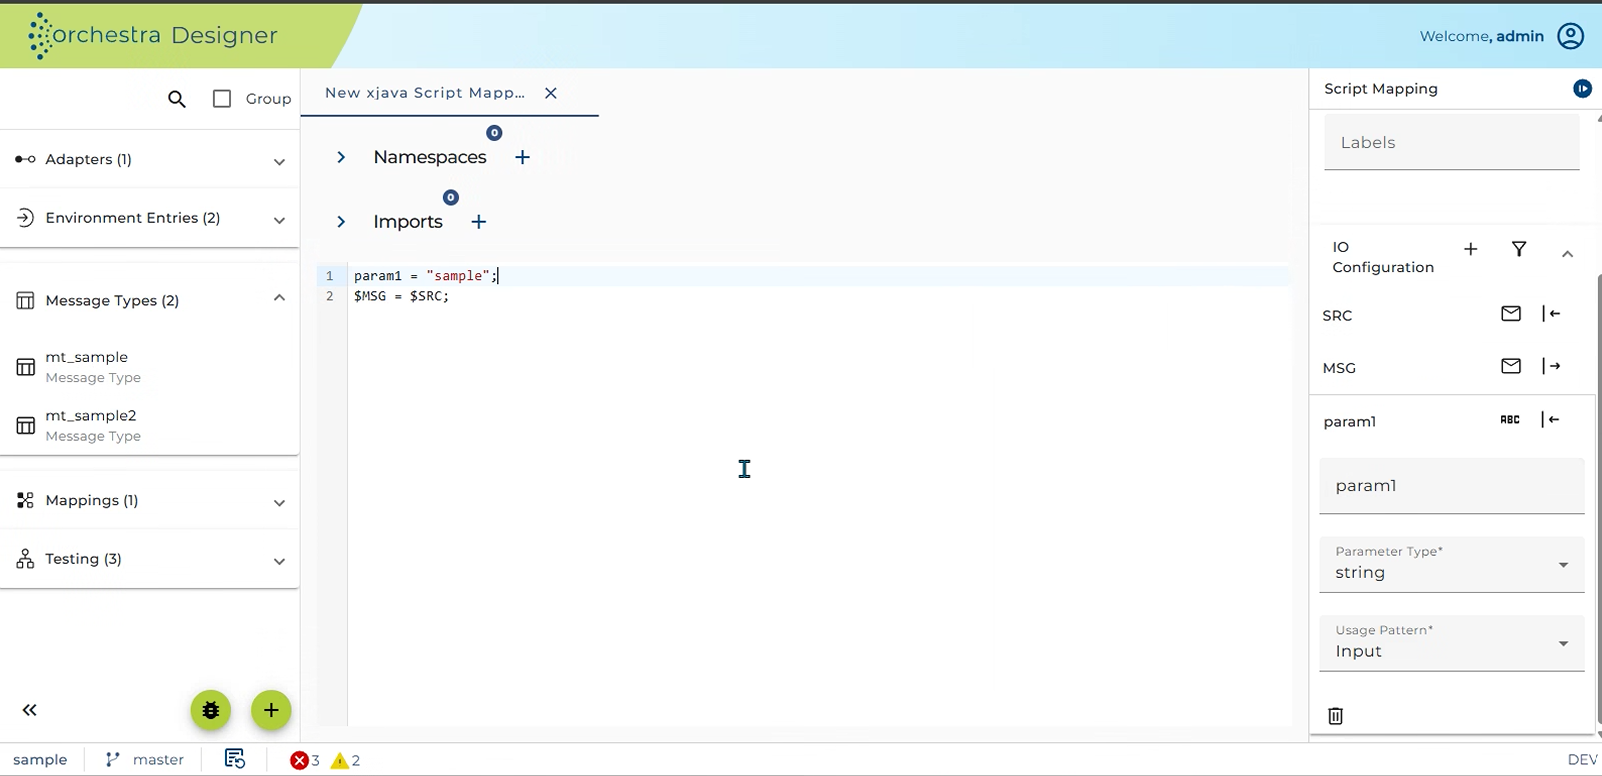1602x776 pixels.
Task: Open the master git branch selector
Action: [146, 760]
